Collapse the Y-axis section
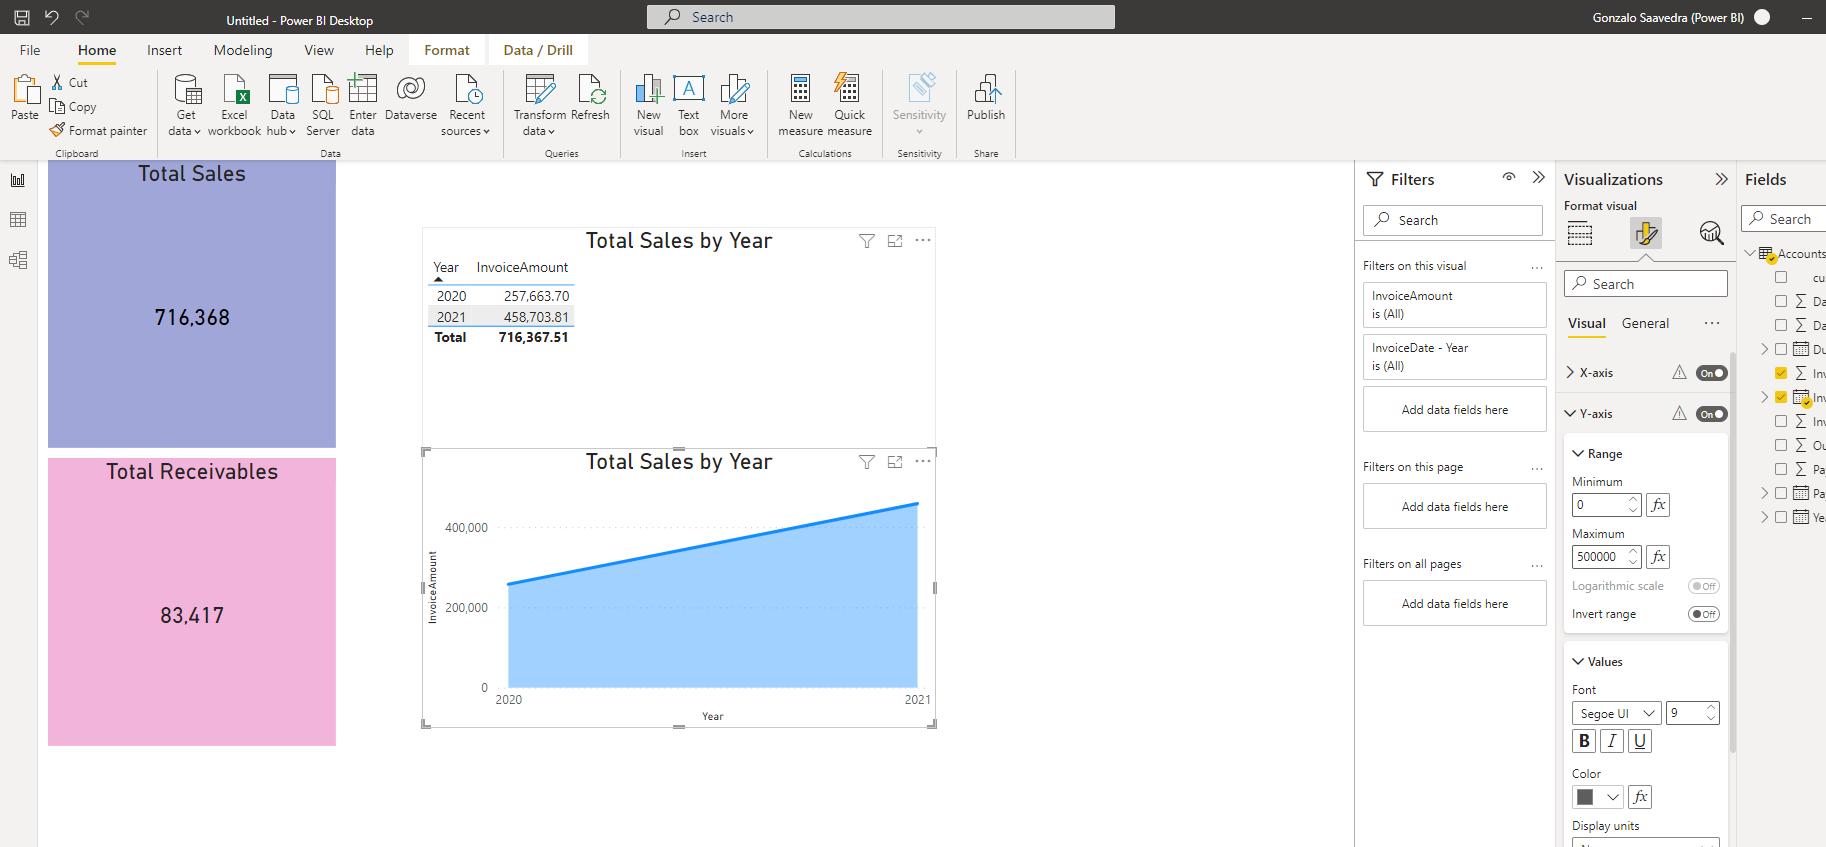Screen dimensions: 1826x847 [1571, 414]
